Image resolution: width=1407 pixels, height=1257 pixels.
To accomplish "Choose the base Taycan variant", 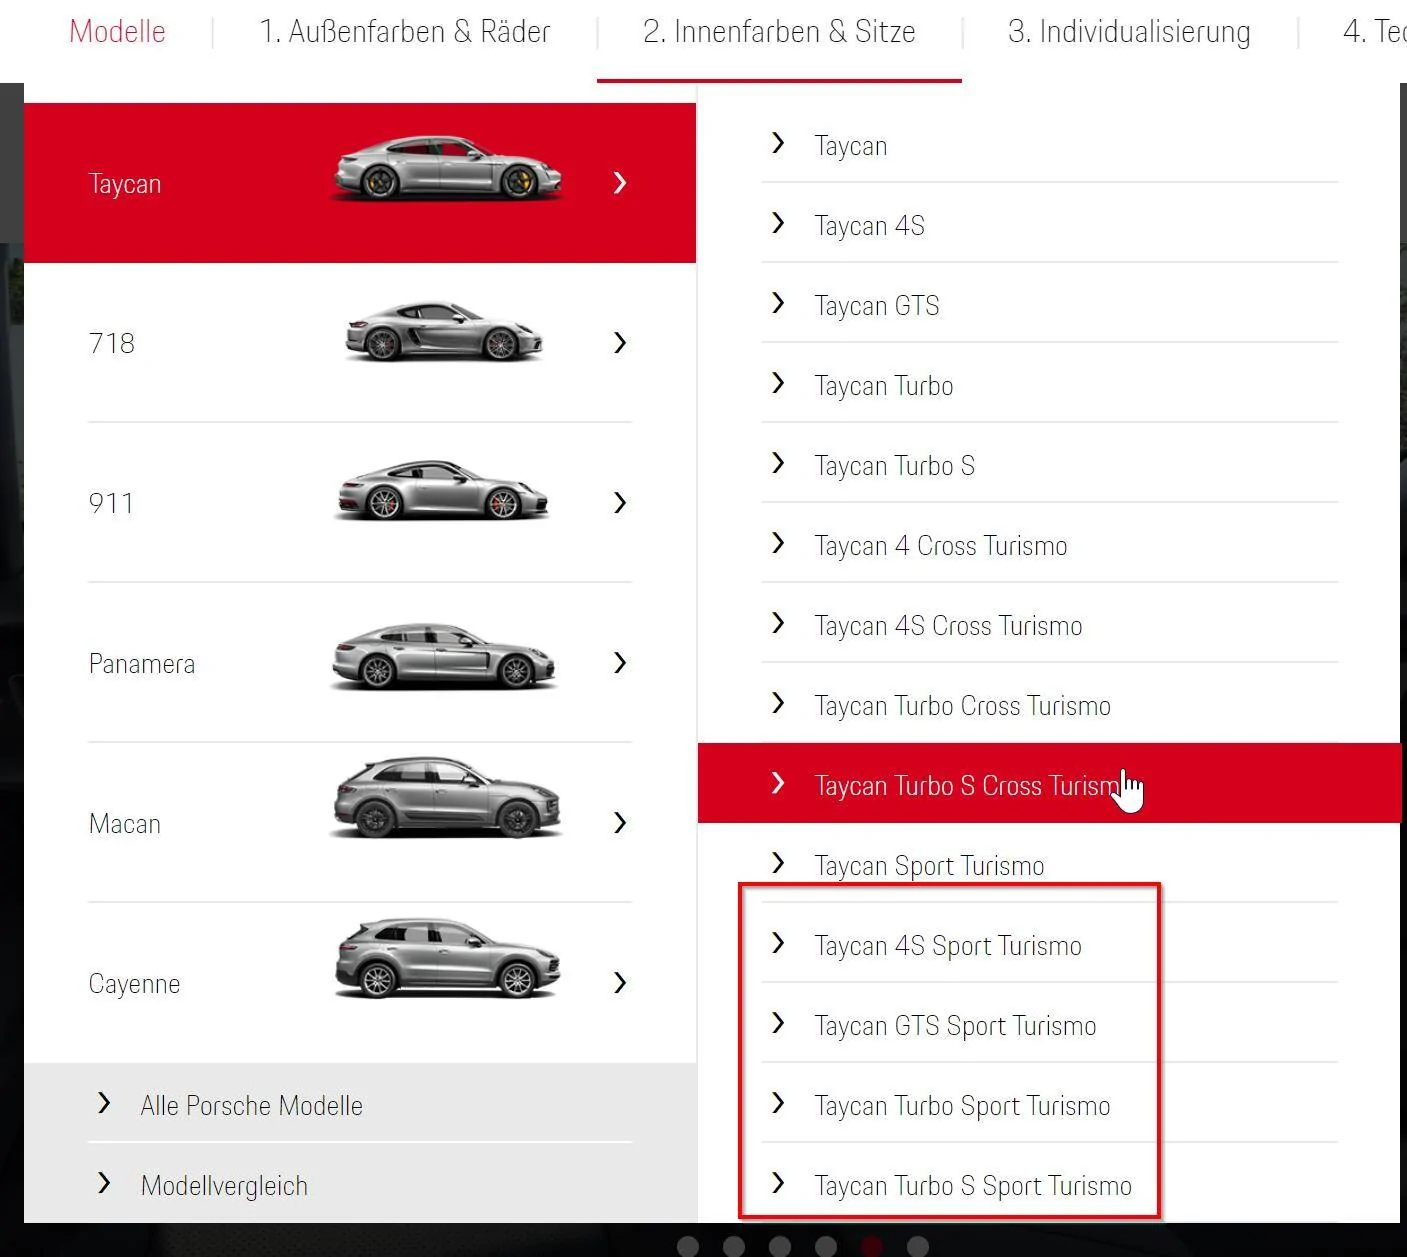I will [x=1050, y=145].
